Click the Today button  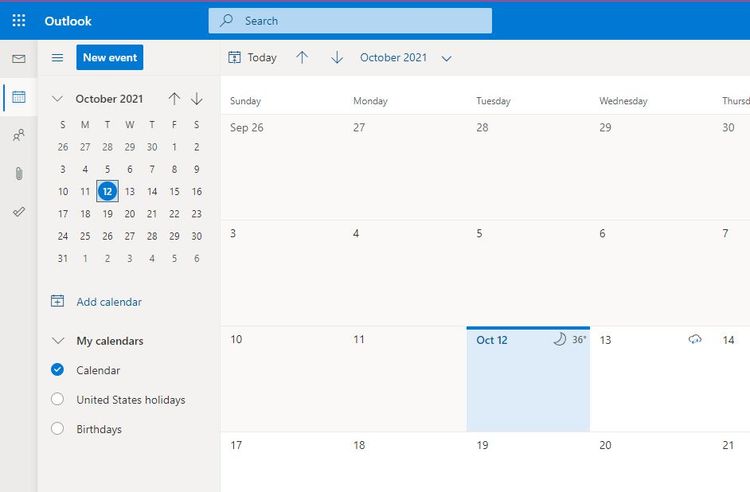point(253,58)
